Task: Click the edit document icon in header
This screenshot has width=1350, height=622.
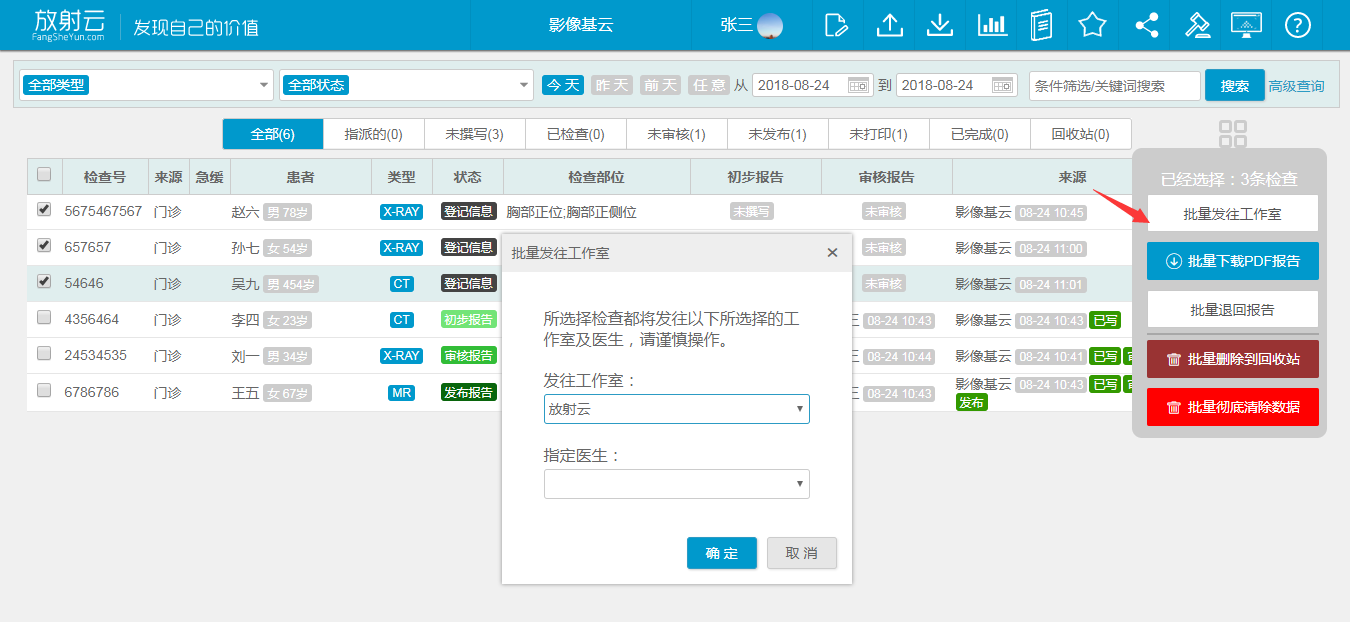Action: pyautogui.click(x=836, y=25)
